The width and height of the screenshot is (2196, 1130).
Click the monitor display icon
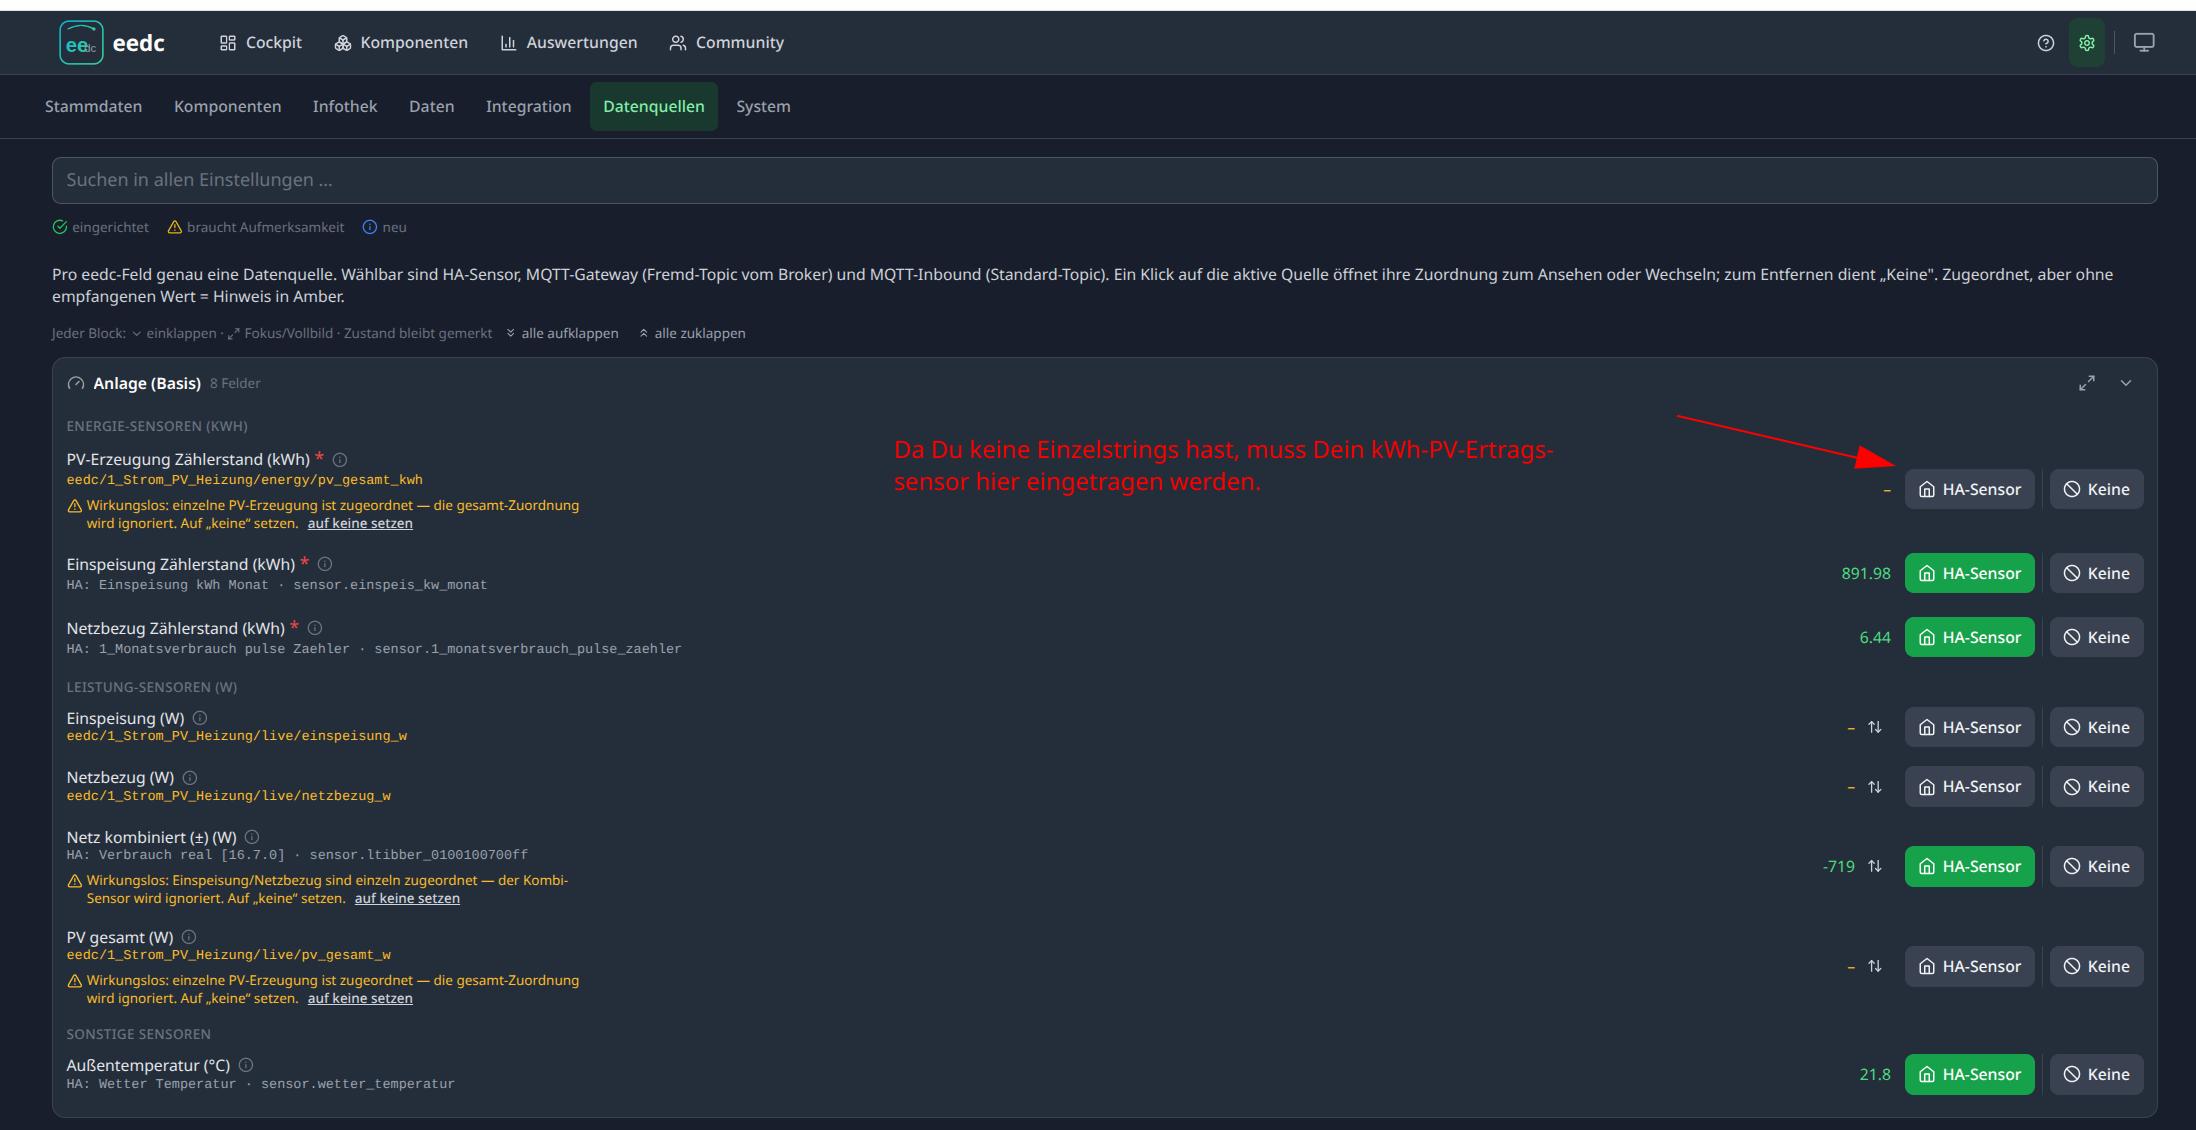(x=2144, y=43)
